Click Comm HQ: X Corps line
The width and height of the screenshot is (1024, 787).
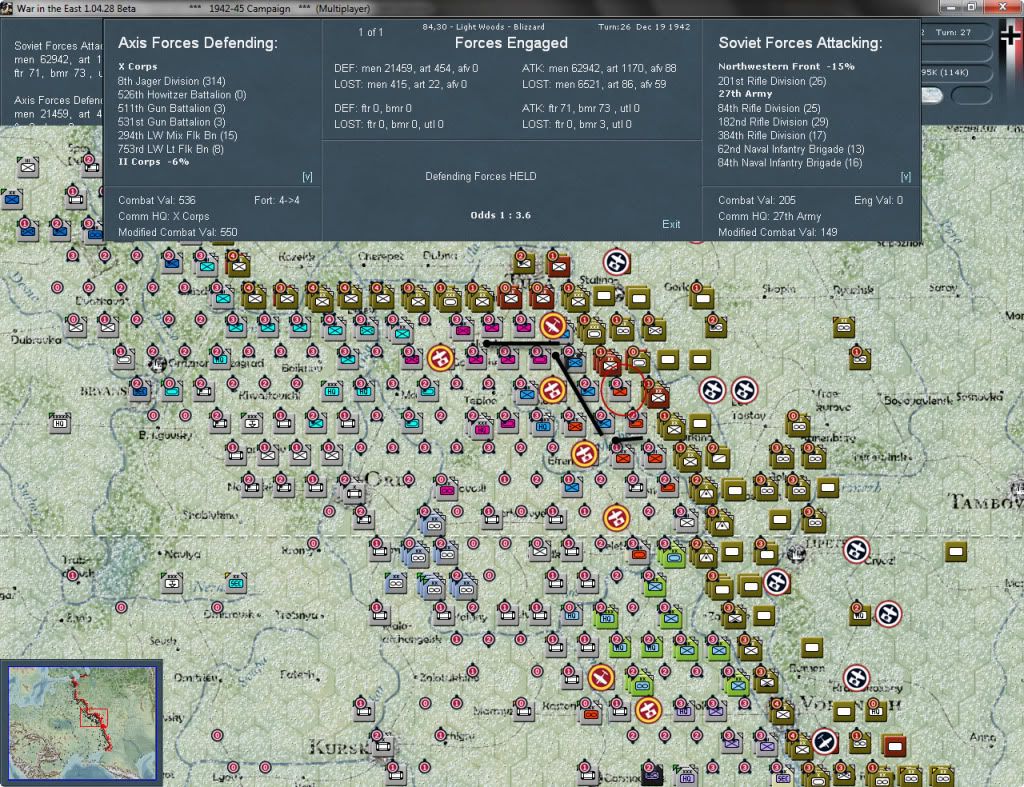coord(163,216)
